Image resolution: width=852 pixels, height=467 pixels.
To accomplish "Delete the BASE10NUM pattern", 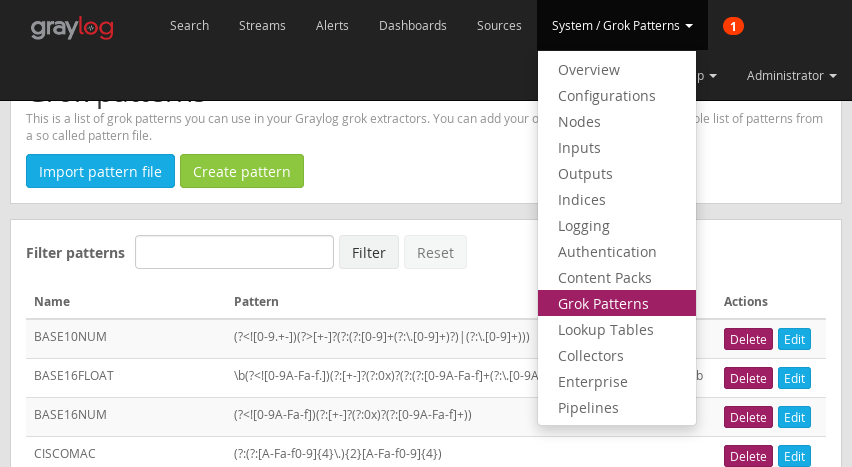I will tap(747, 339).
